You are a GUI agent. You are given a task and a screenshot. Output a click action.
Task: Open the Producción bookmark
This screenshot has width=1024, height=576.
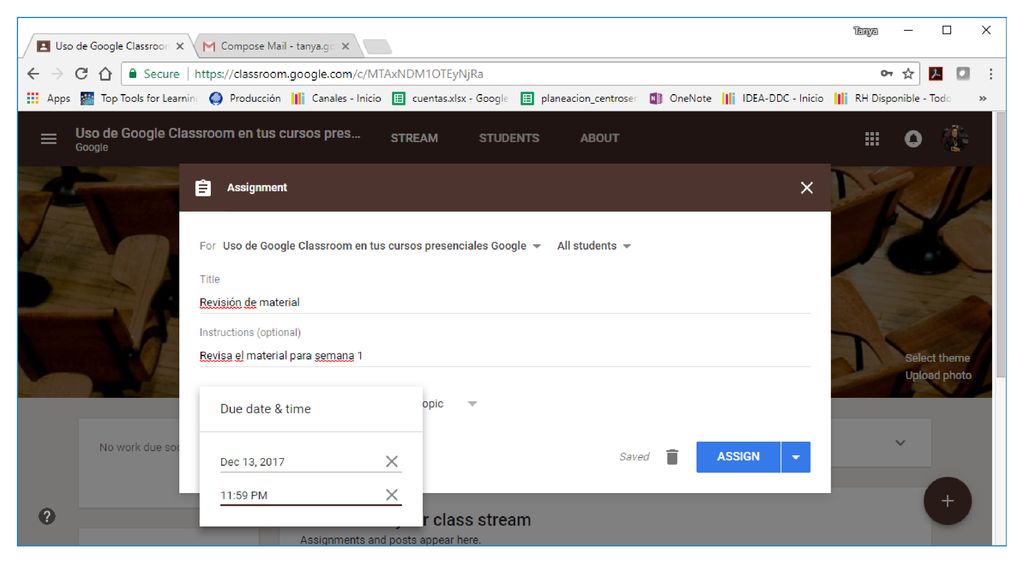point(245,98)
